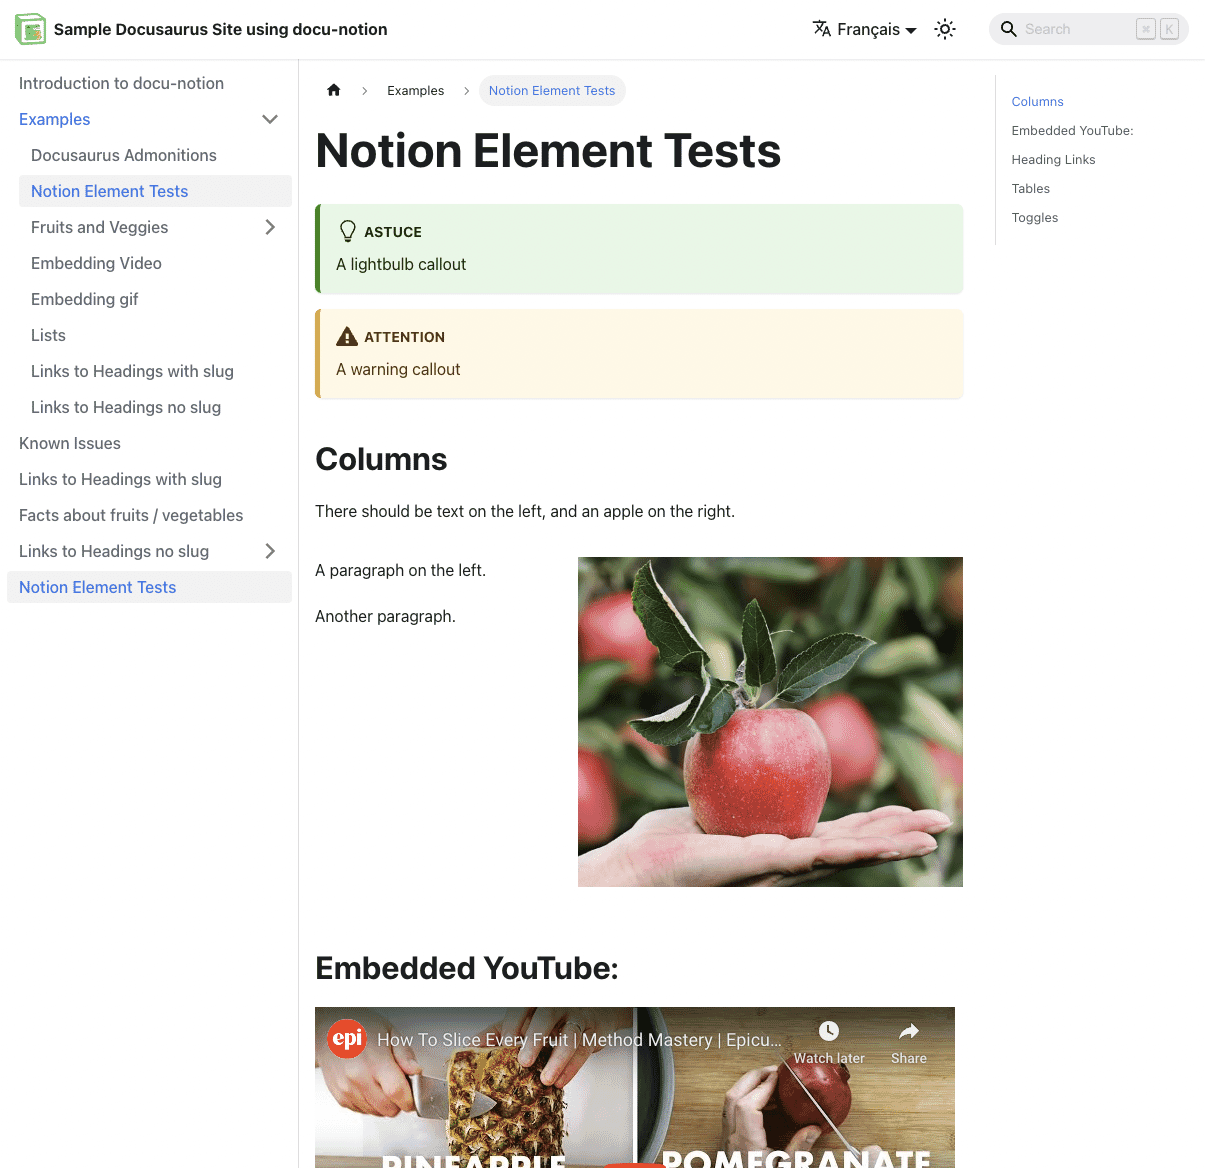
Task: Open the Known Issues page
Action: [x=70, y=443]
